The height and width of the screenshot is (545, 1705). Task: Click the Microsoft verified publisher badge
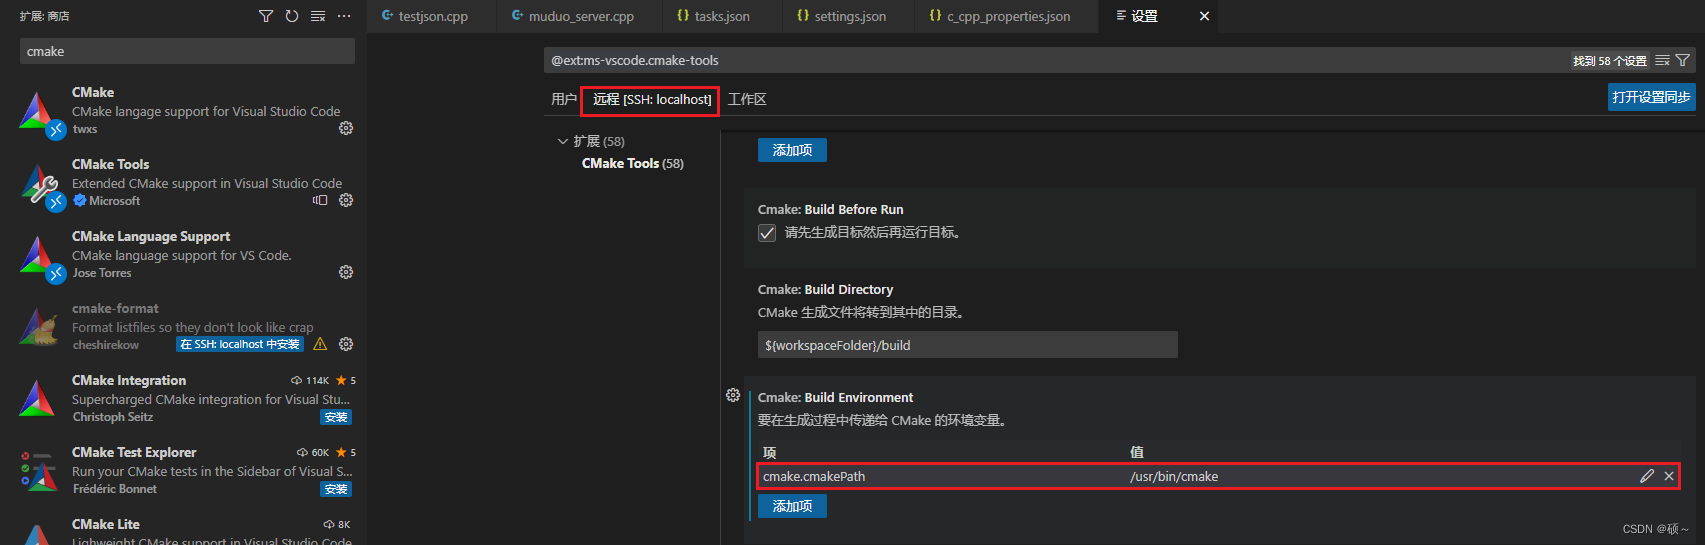tap(80, 200)
